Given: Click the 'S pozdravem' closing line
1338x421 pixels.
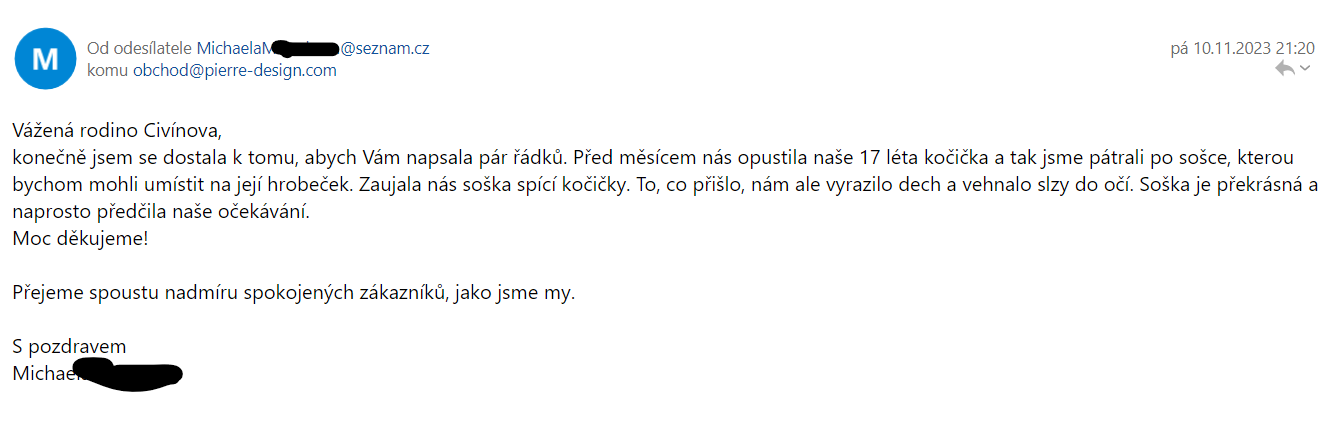Looking at the screenshot, I should pos(69,347).
